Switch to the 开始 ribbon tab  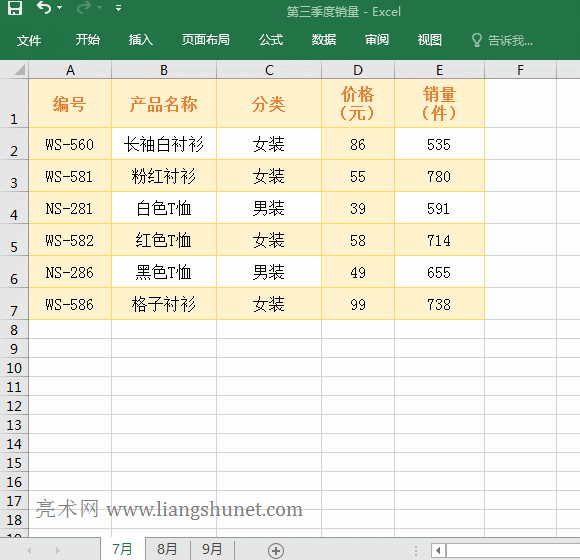[88, 40]
